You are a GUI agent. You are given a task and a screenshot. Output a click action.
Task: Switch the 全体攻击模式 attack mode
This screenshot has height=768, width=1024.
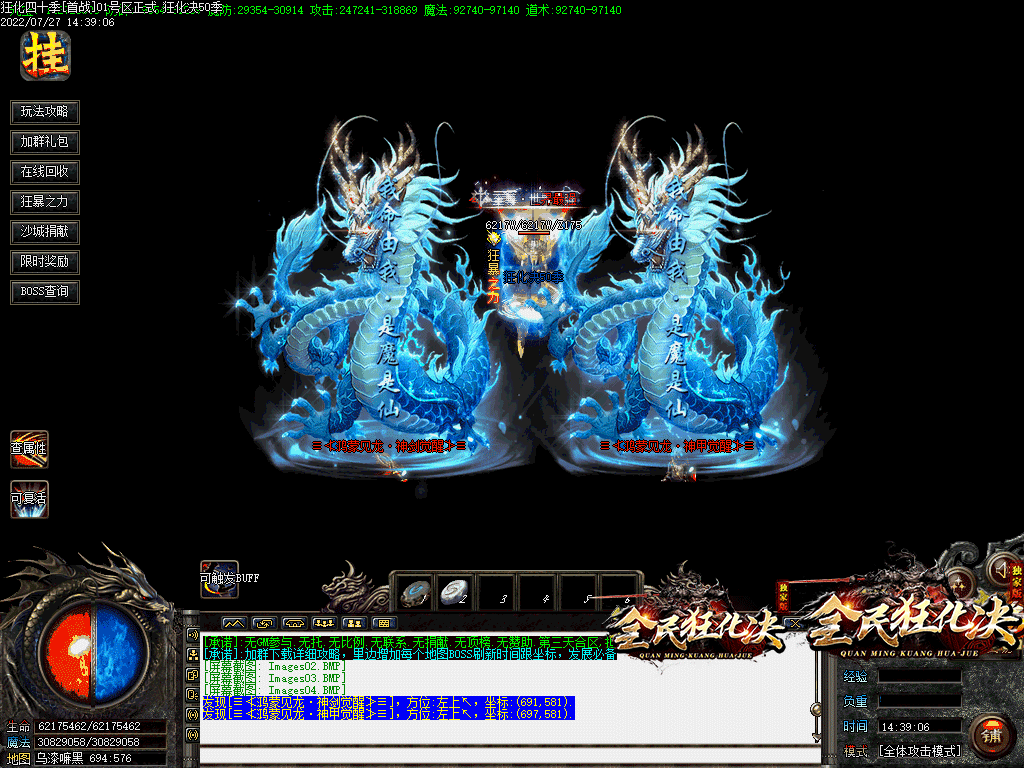(x=918, y=751)
